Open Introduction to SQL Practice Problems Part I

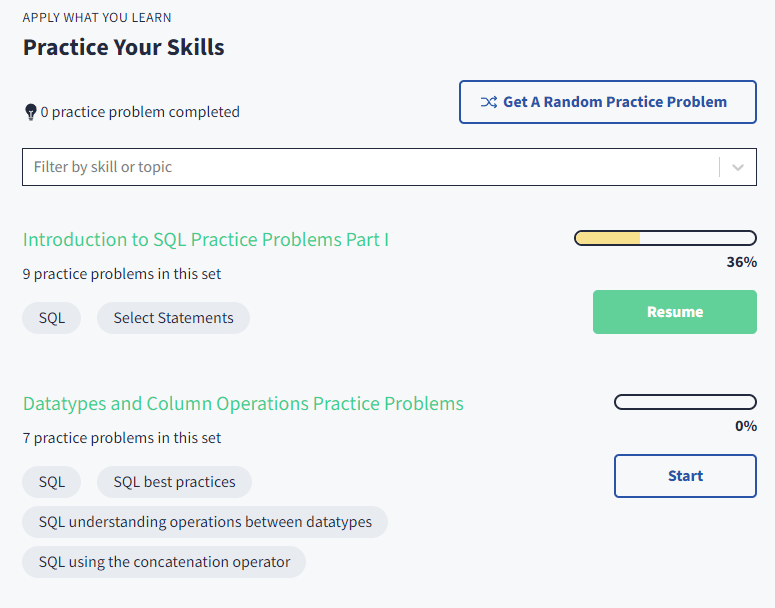tap(205, 239)
